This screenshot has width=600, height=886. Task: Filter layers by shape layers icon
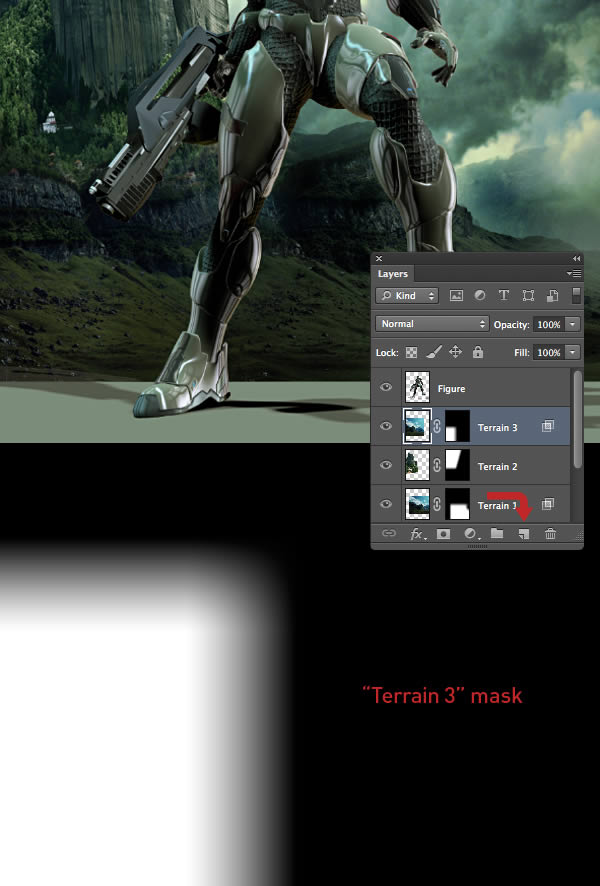(528, 296)
